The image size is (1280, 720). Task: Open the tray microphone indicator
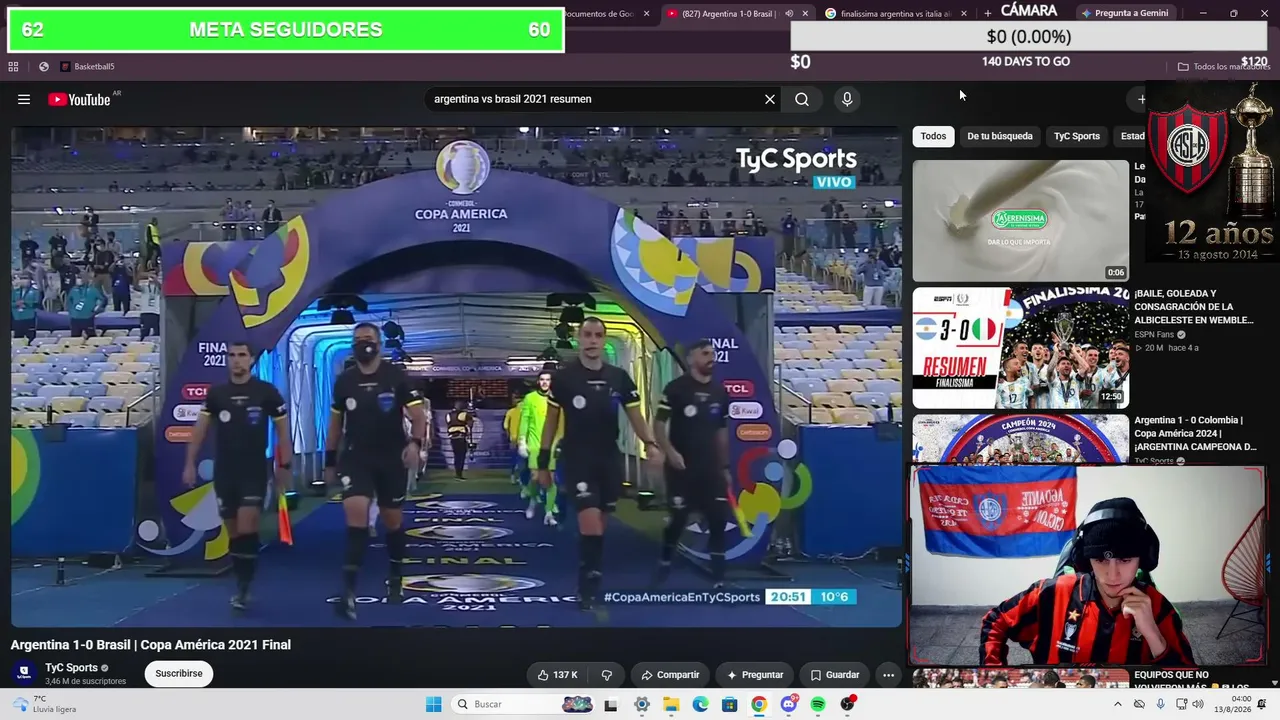click(x=1160, y=705)
